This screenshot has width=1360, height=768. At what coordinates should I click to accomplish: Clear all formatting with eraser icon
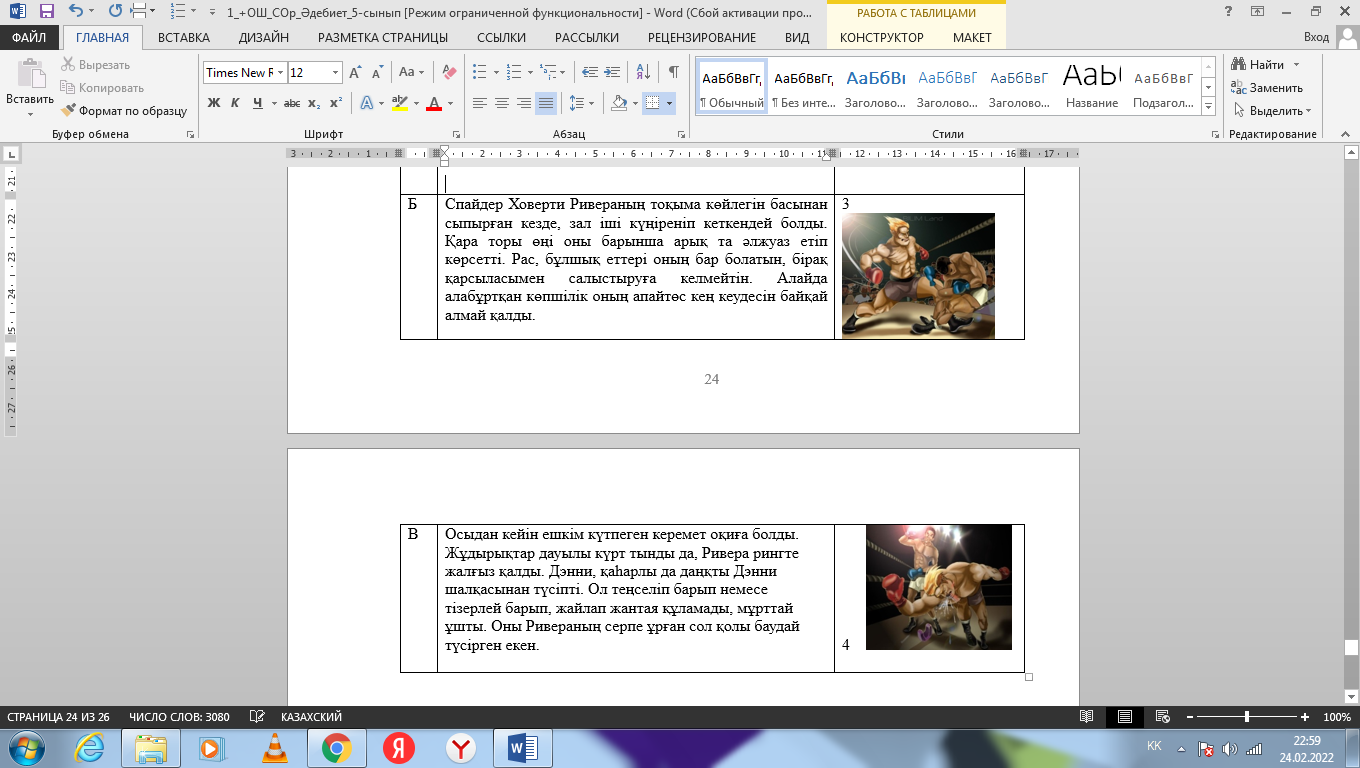coord(449,72)
